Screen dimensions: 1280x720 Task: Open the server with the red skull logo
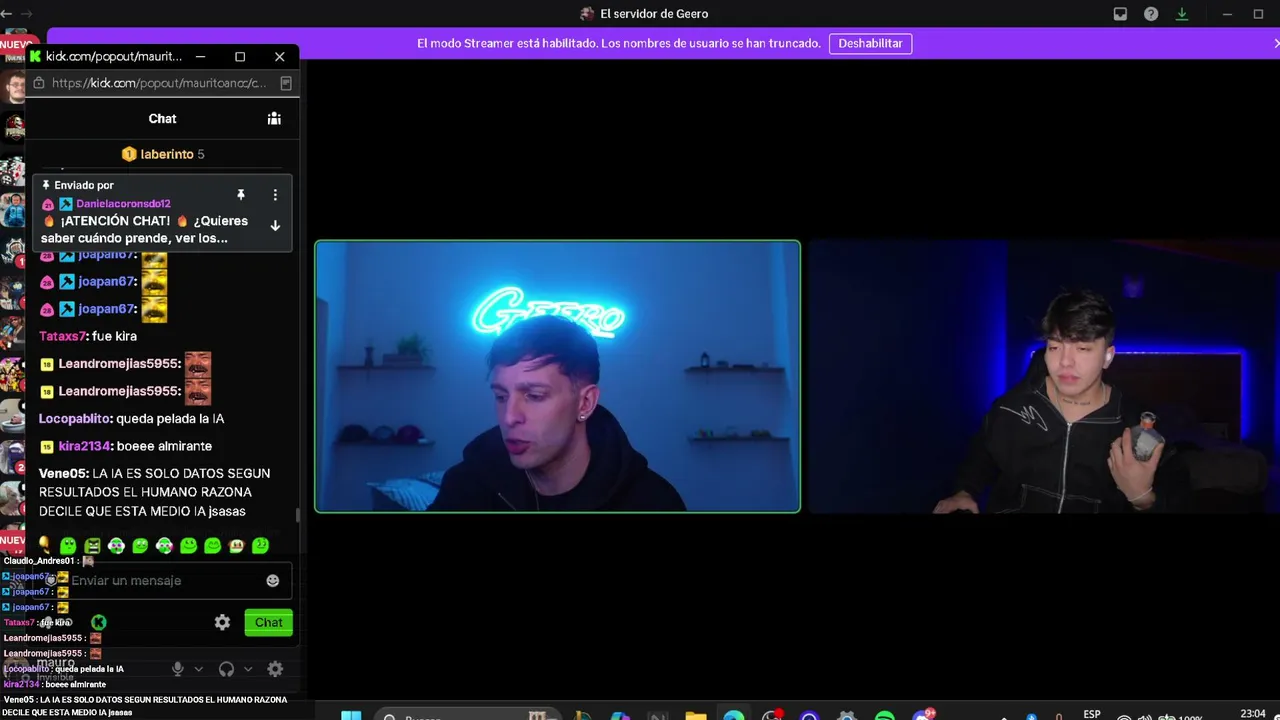pos(13,127)
